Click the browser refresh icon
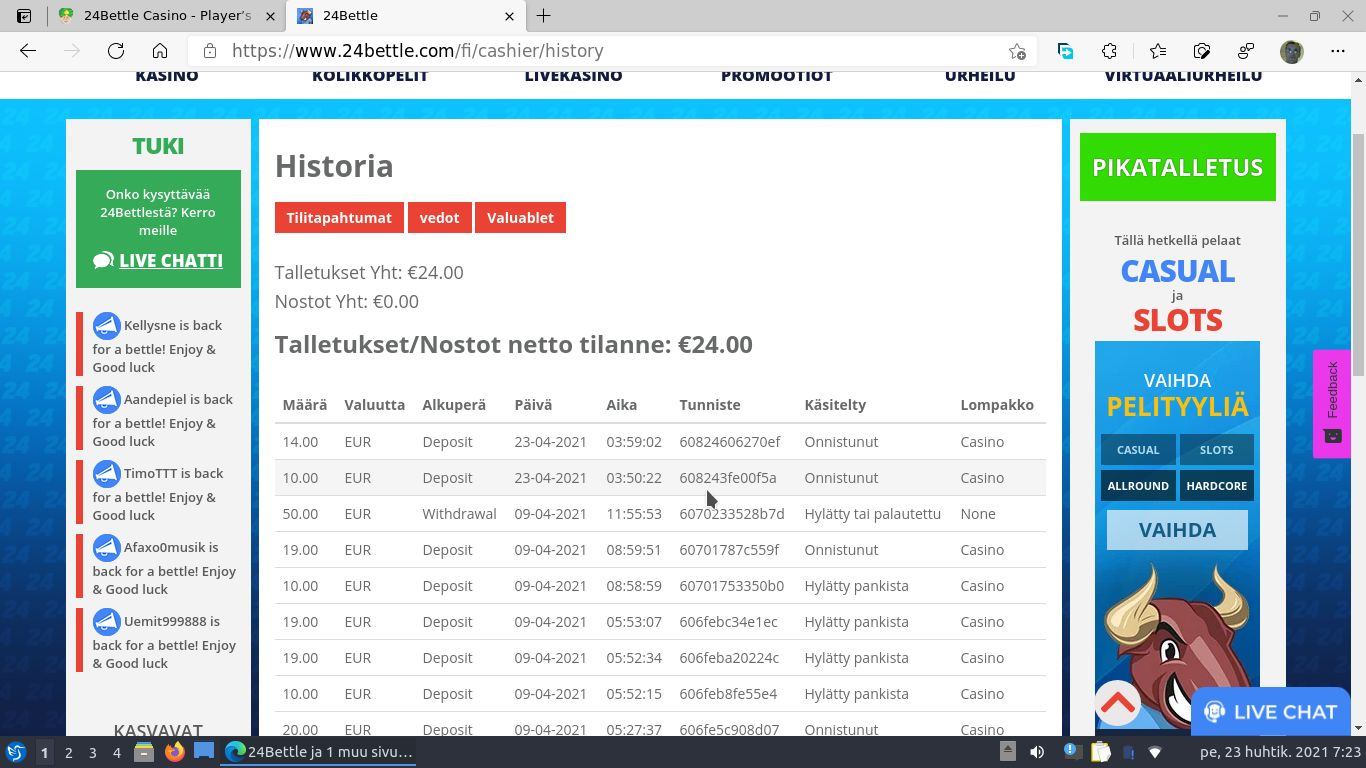1366x768 pixels. pyautogui.click(x=116, y=51)
